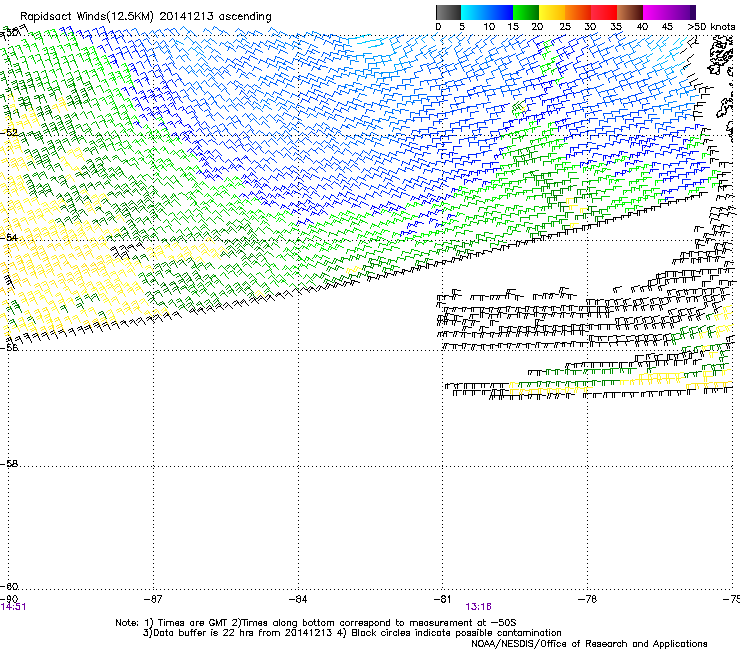Viewport: 740px width, 650px height.
Task: Click the NOAA/NESDIS credit text
Action: [589, 644]
